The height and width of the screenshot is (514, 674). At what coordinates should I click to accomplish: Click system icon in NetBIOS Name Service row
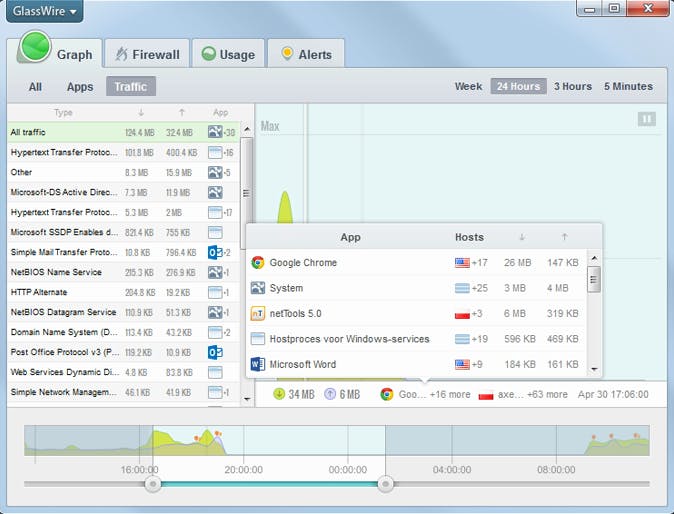215,272
